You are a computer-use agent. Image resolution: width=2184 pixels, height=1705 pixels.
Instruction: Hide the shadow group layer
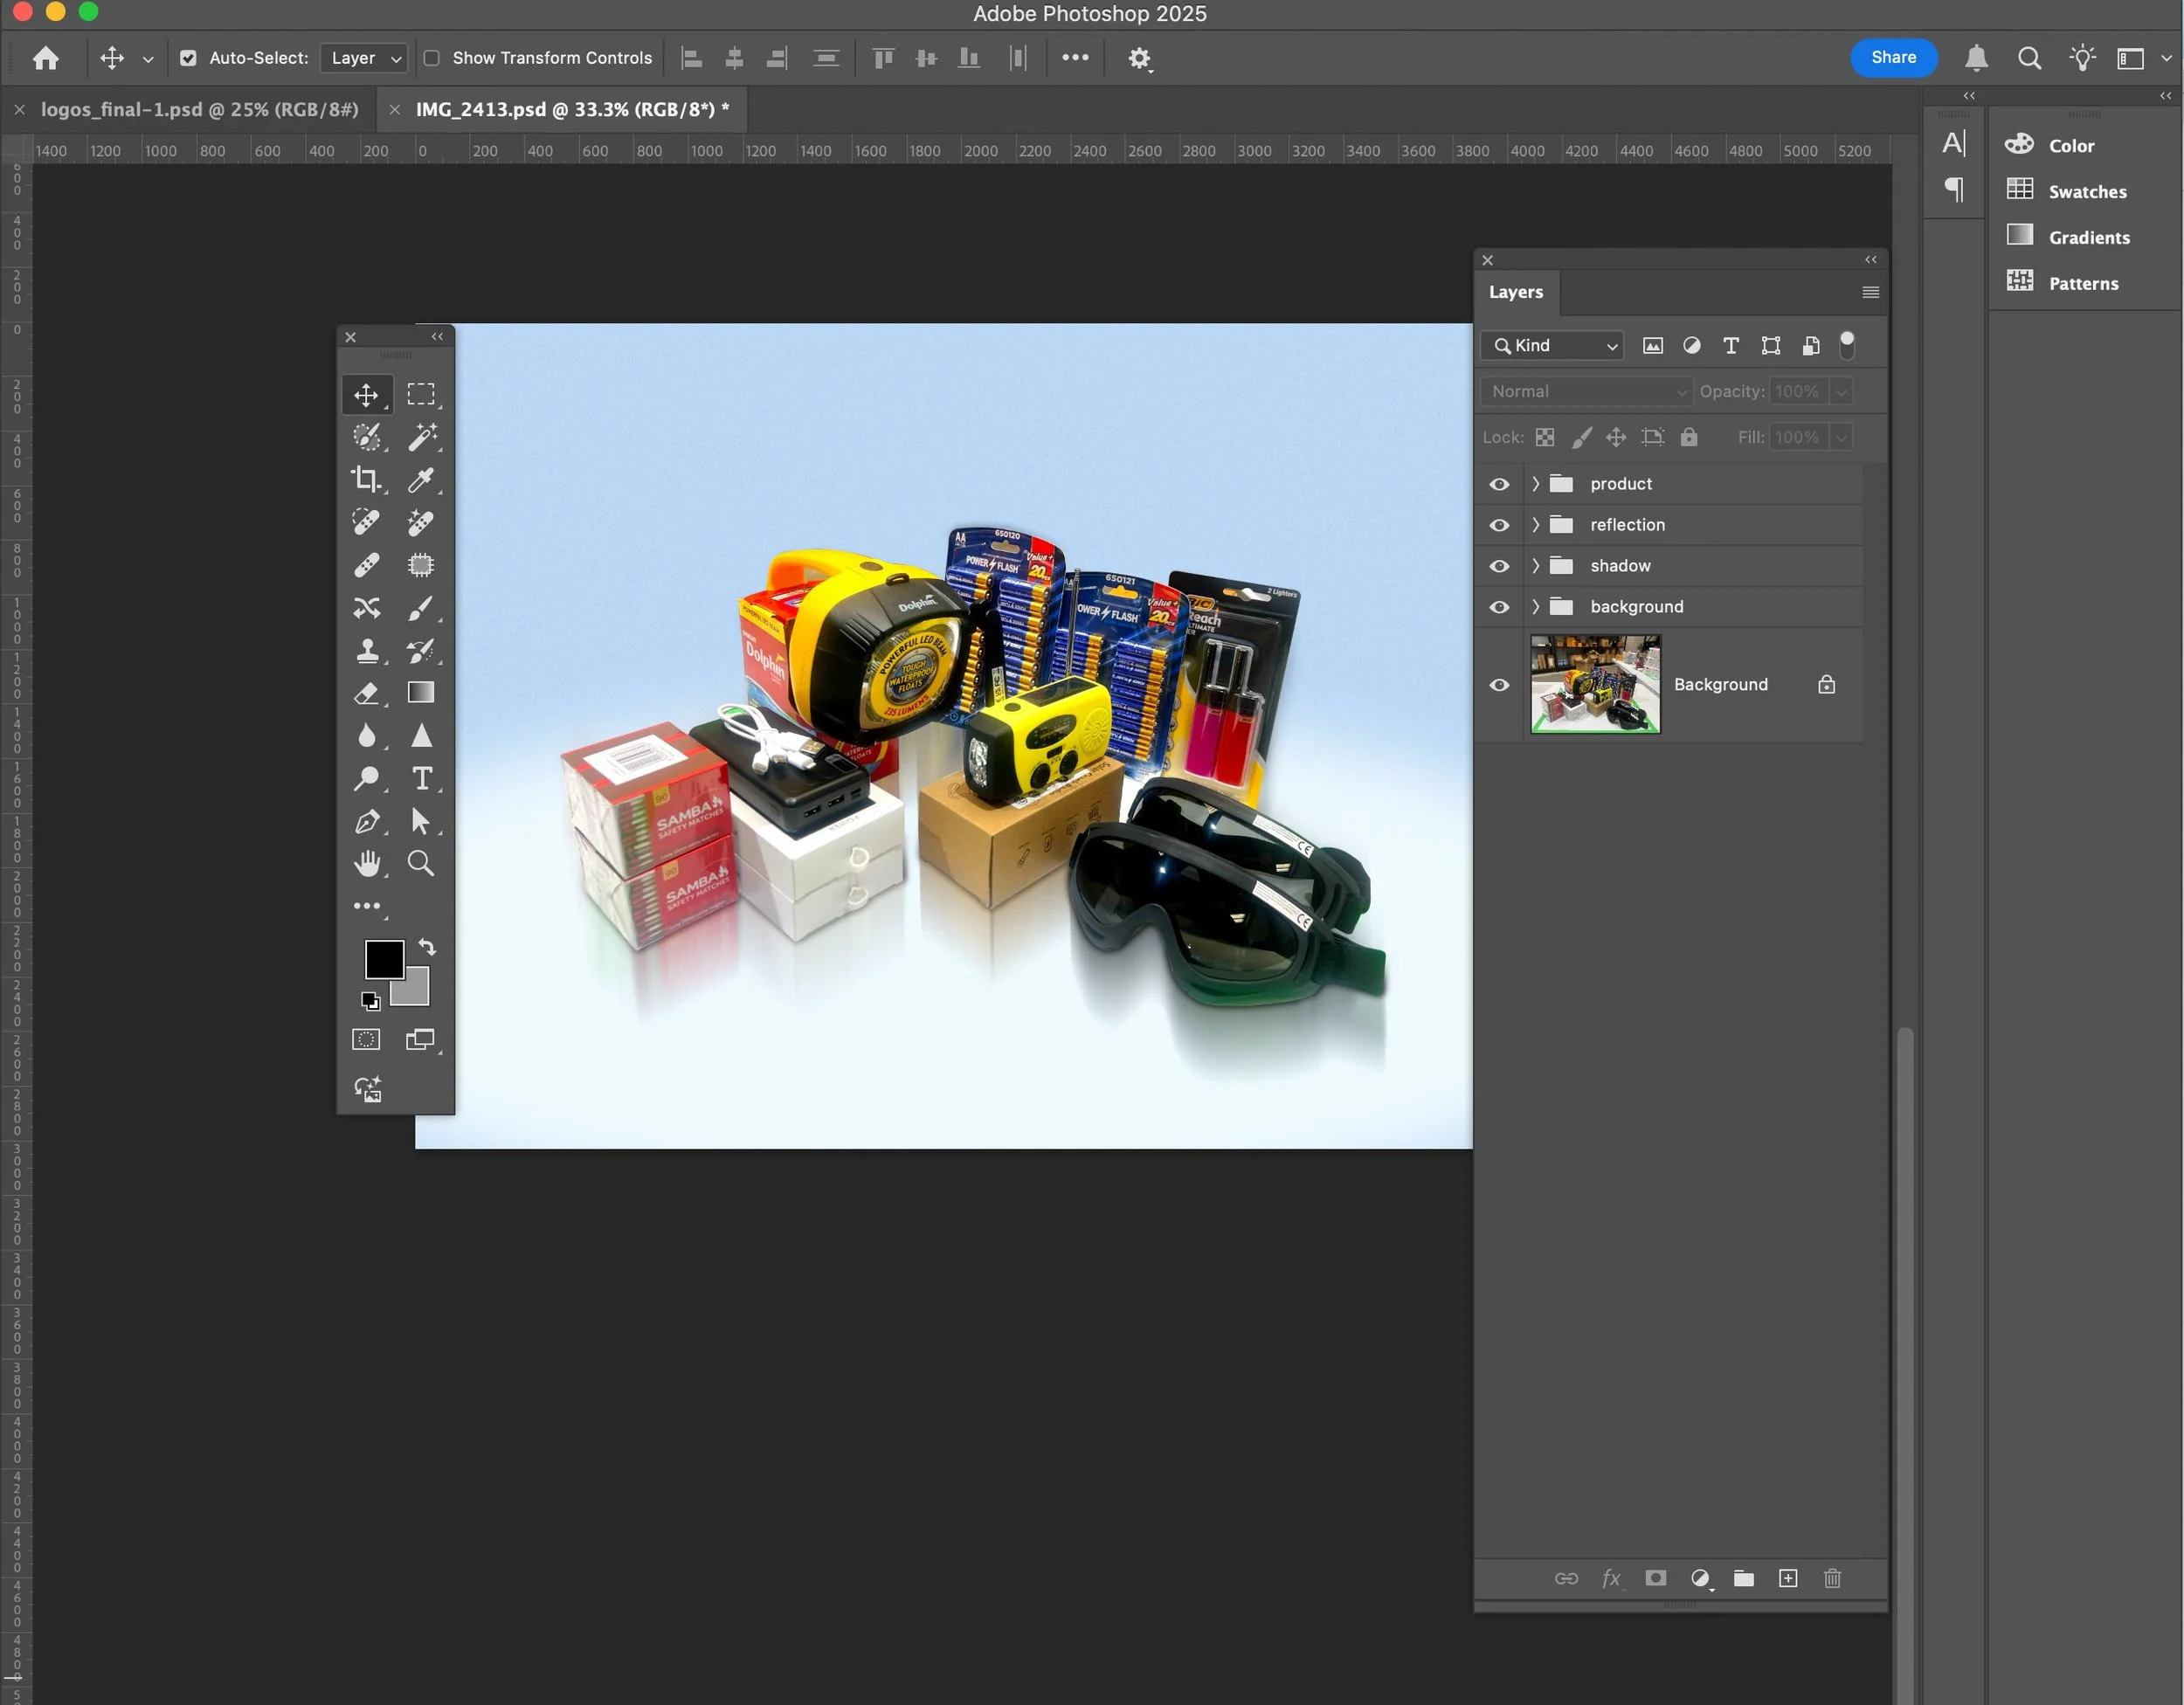[1499, 566]
